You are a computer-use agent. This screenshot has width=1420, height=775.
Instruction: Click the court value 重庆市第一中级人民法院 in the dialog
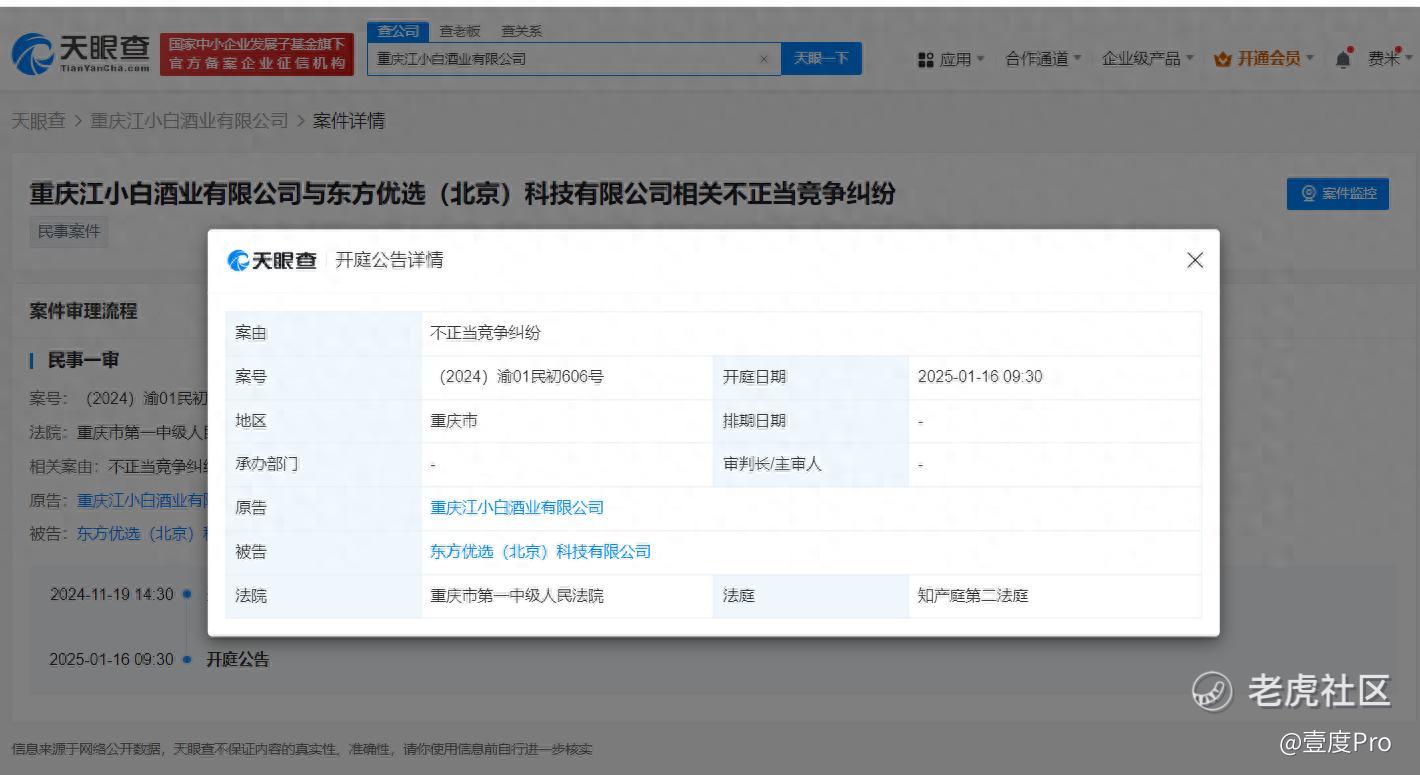[517, 596]
